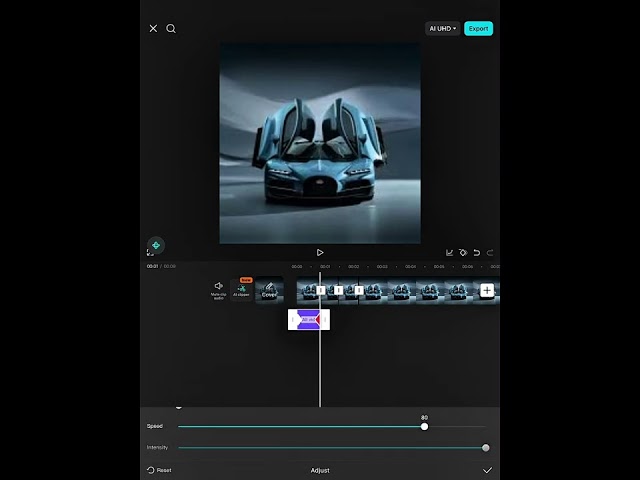Close the project with the X icon
The height and width of the screenshot is (480, 640).
pyautogui.click(x=153, y=28)
